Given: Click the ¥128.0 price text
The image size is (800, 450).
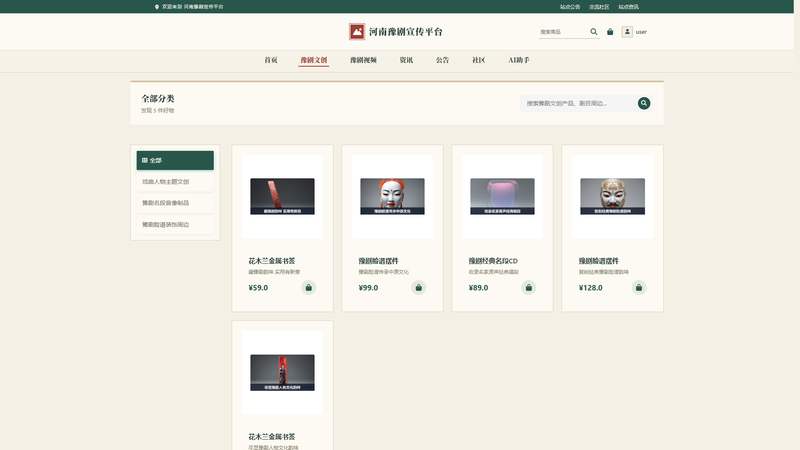Looking at the screenshot, I should tap(590, 288).
